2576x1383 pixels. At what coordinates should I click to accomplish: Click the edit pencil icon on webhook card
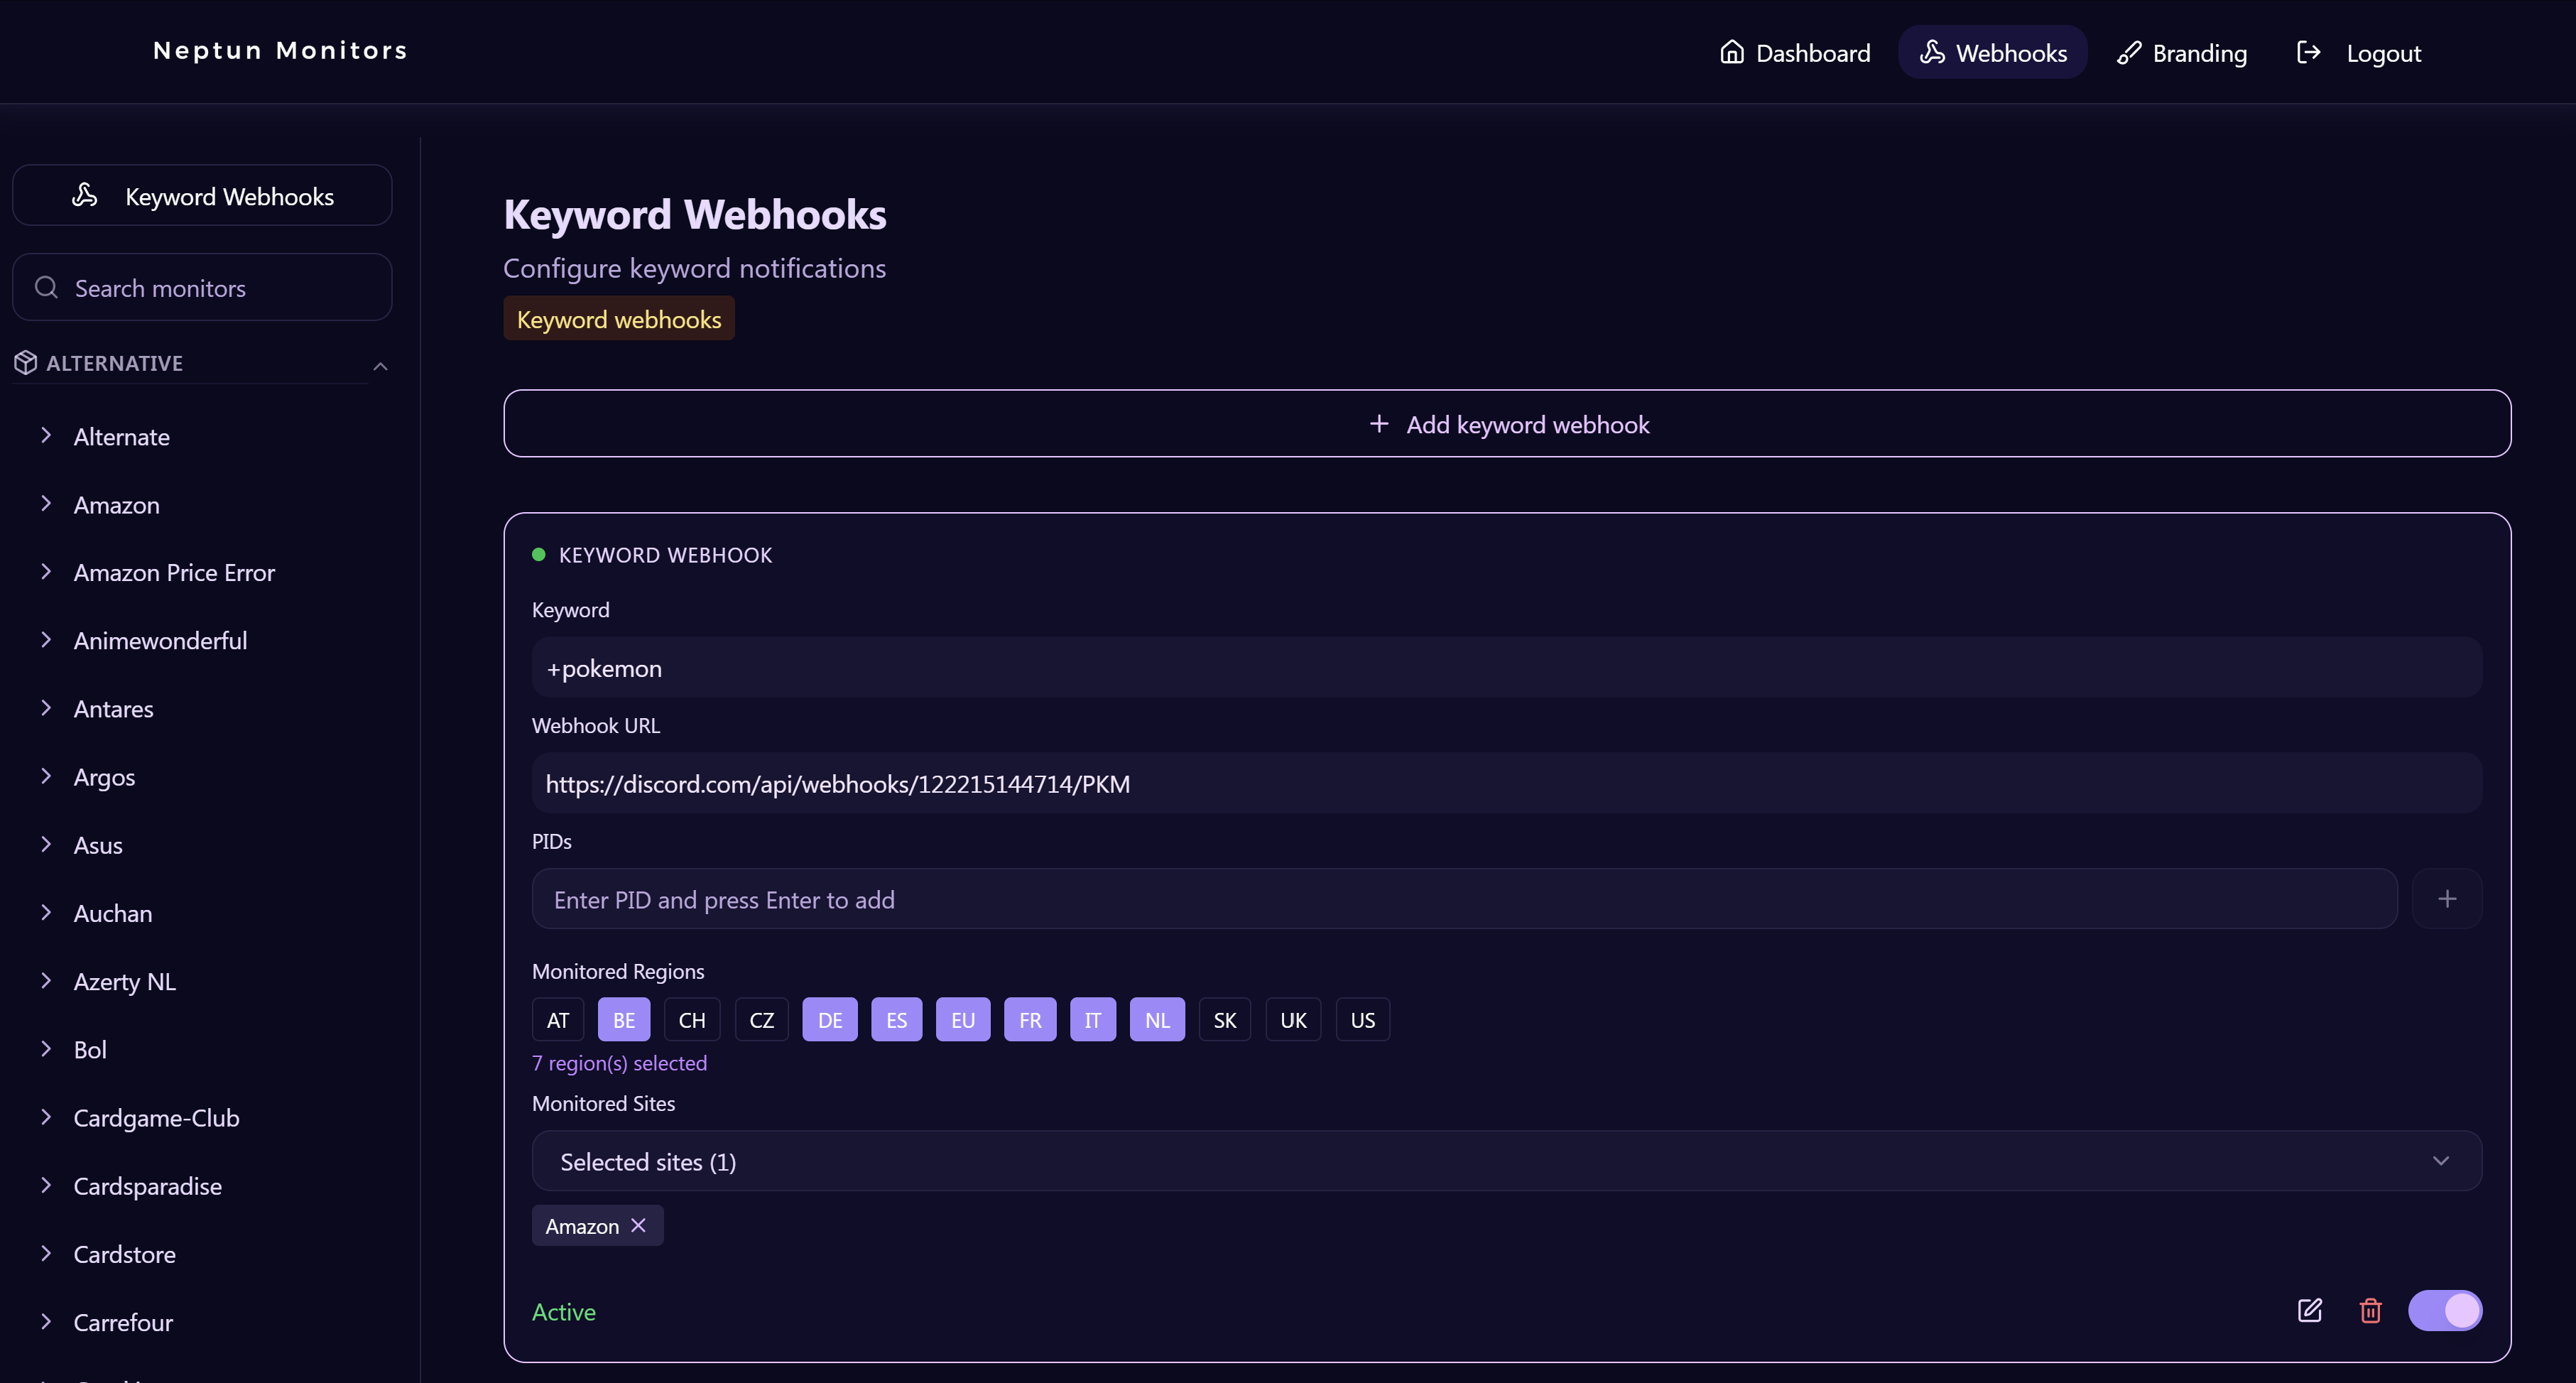pos(2309,1310)
